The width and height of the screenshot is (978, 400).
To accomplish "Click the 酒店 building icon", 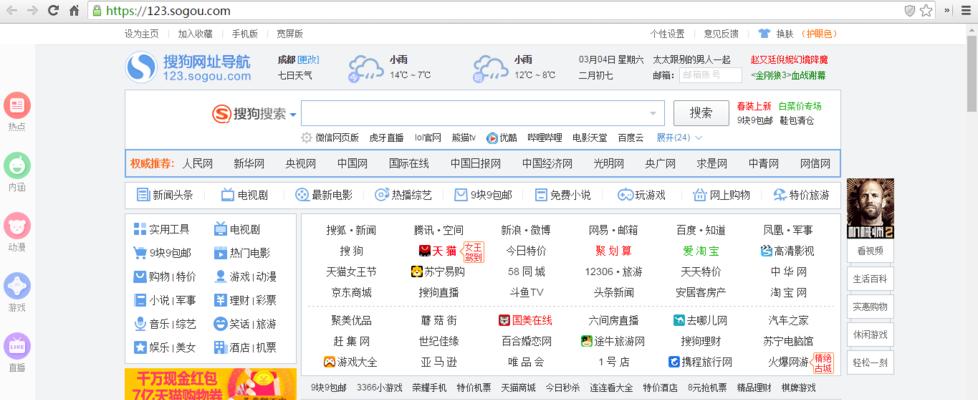I will (220, 348).
